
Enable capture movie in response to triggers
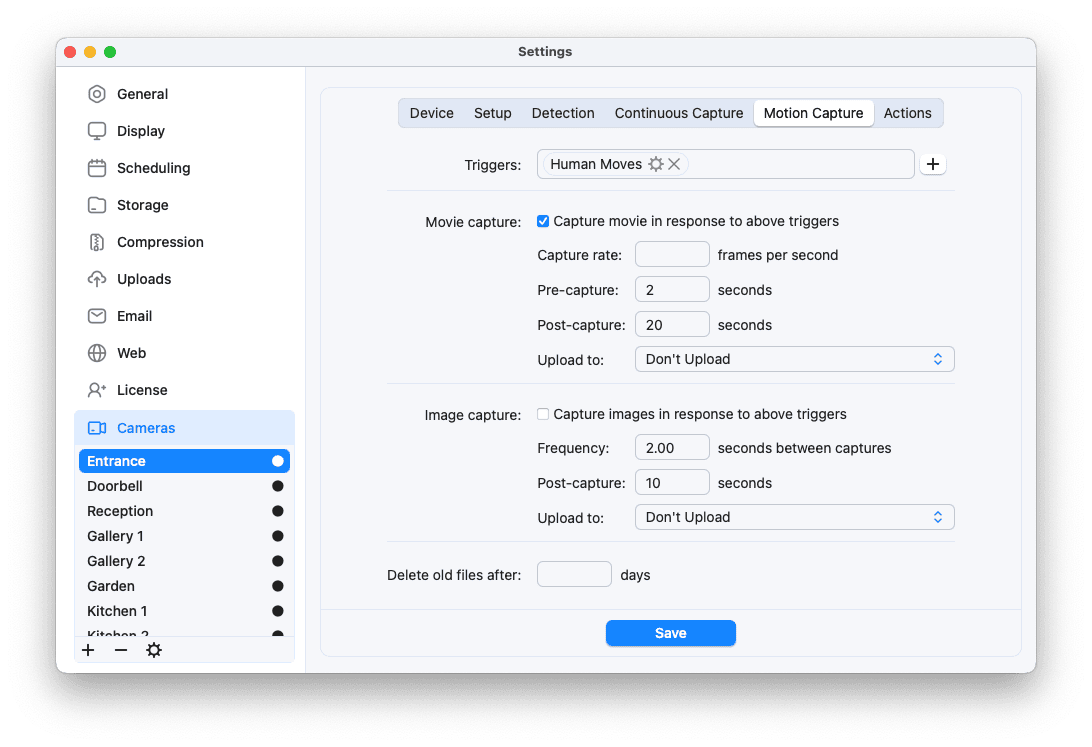(x=543, y=221)
